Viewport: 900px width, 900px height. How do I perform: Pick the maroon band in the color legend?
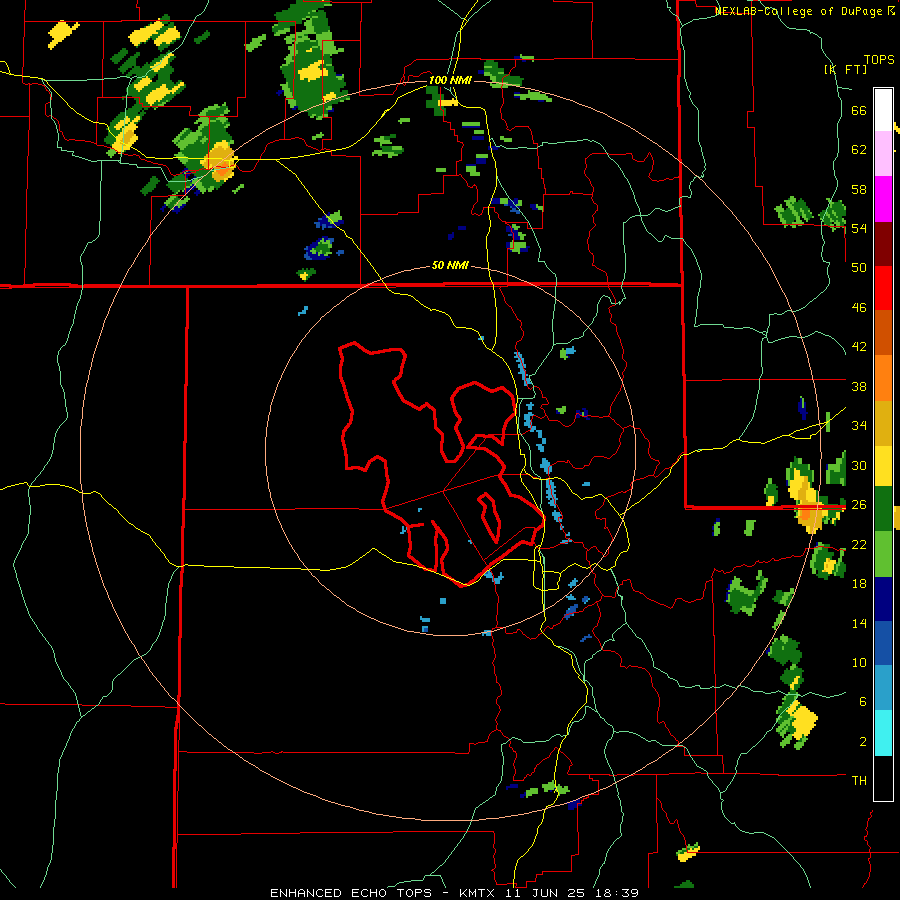click(883, 244)
